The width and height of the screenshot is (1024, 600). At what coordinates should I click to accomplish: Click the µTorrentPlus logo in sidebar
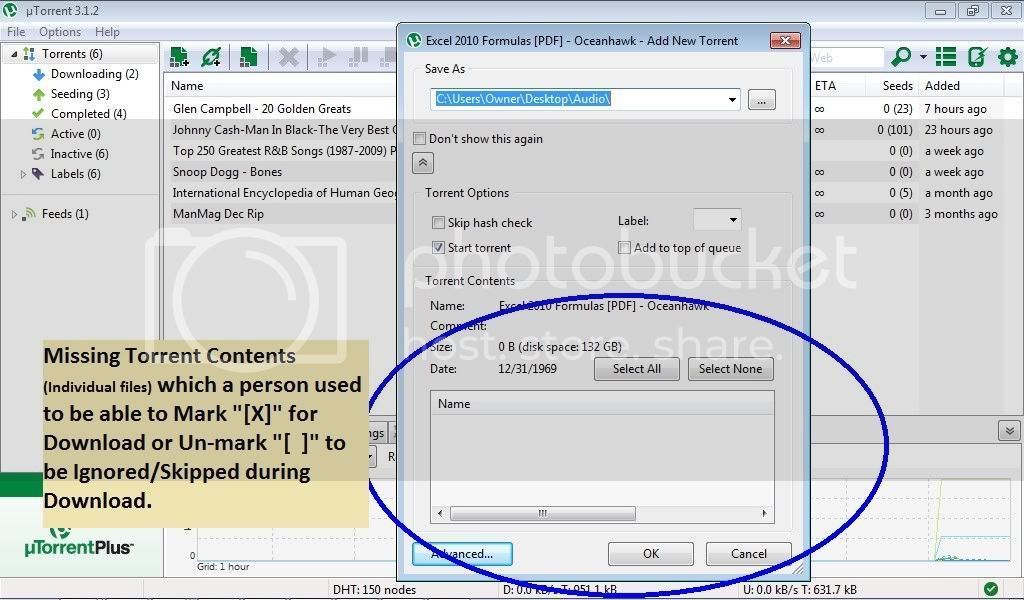(78, 543)
